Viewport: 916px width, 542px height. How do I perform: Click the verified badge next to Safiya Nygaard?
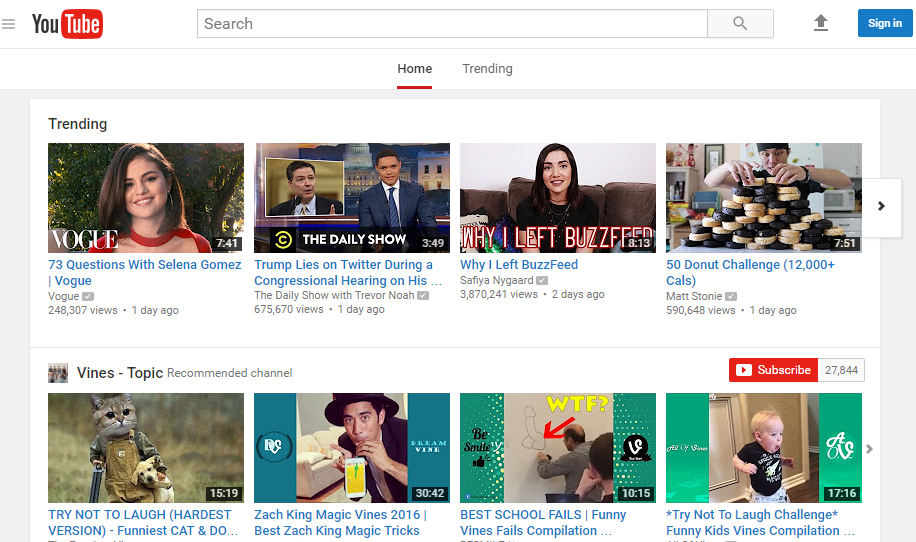pos(542,281)
